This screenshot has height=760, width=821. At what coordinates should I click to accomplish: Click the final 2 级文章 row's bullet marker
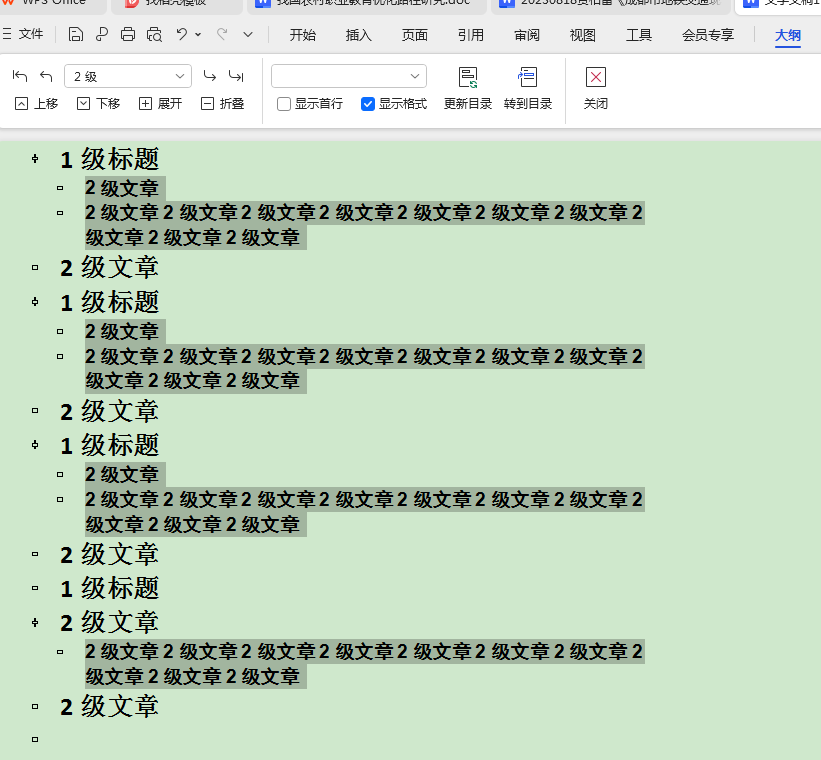click(35, 707)
